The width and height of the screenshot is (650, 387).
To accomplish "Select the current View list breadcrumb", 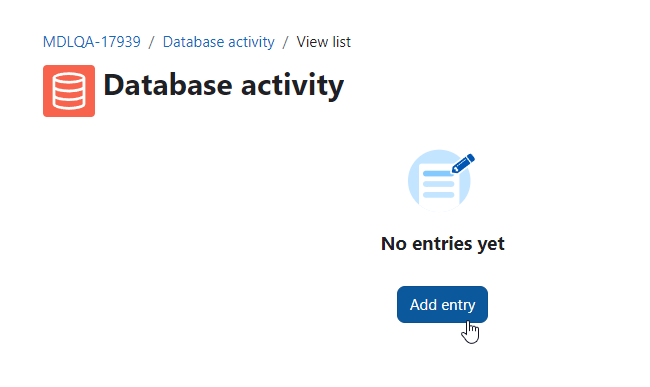I will [x=323, y=42].
